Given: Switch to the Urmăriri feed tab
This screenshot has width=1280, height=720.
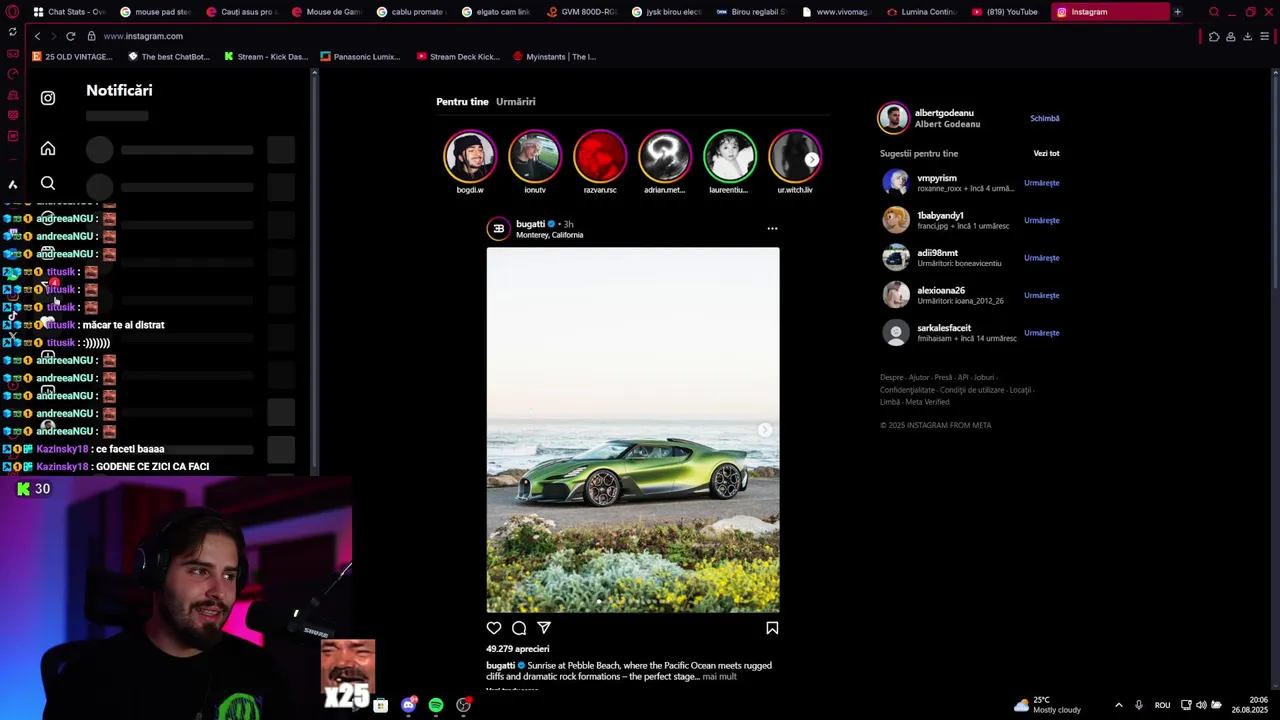Looking at the screenshot, I should click(515, 102).
